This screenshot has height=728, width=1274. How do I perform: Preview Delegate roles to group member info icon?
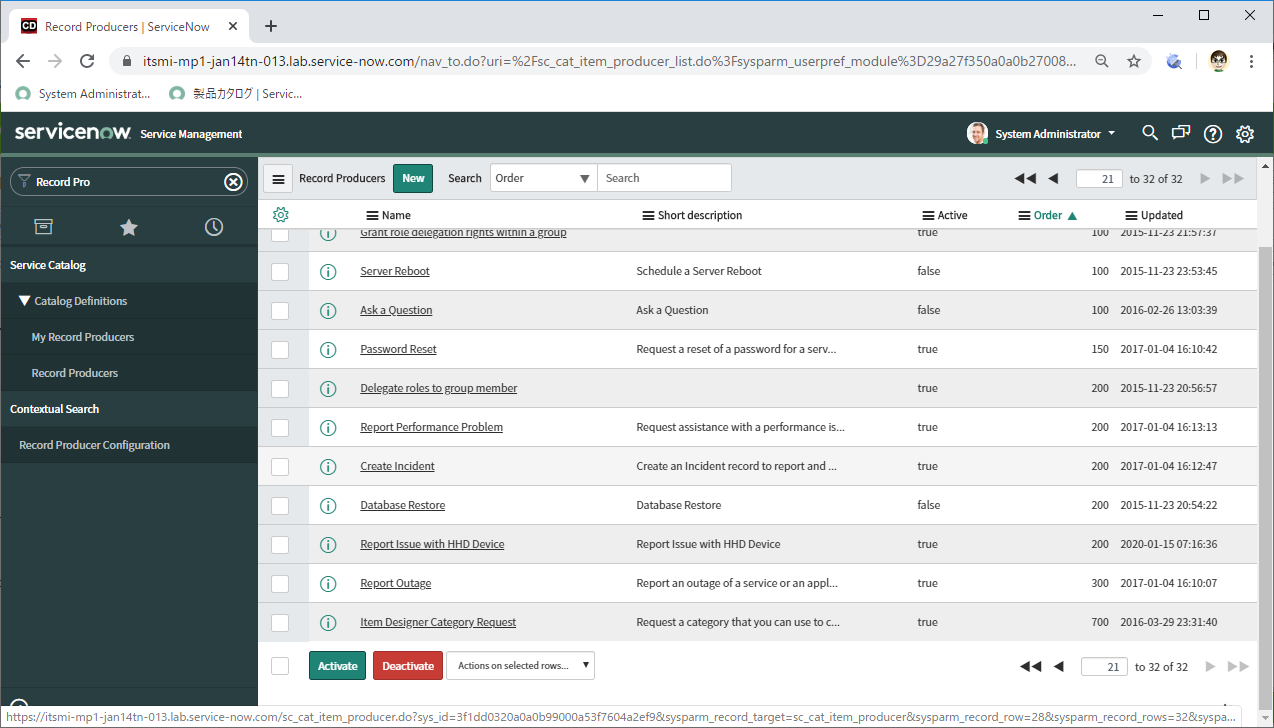point(327,388)
